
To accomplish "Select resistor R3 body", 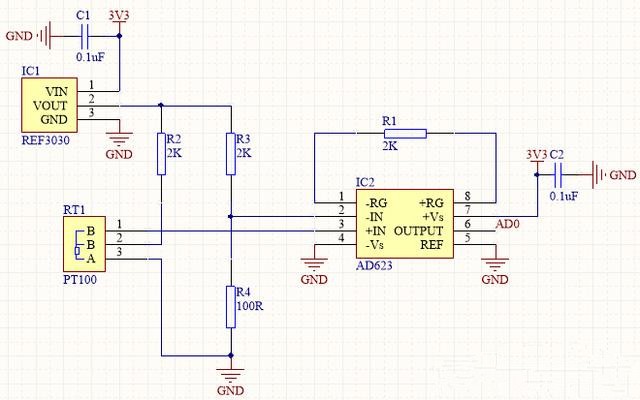I will click(x=231, y=154).
